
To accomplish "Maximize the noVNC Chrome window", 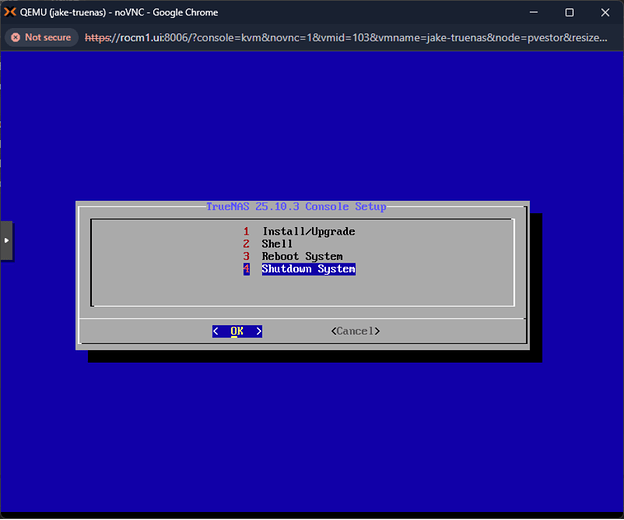I will (569, 12).
